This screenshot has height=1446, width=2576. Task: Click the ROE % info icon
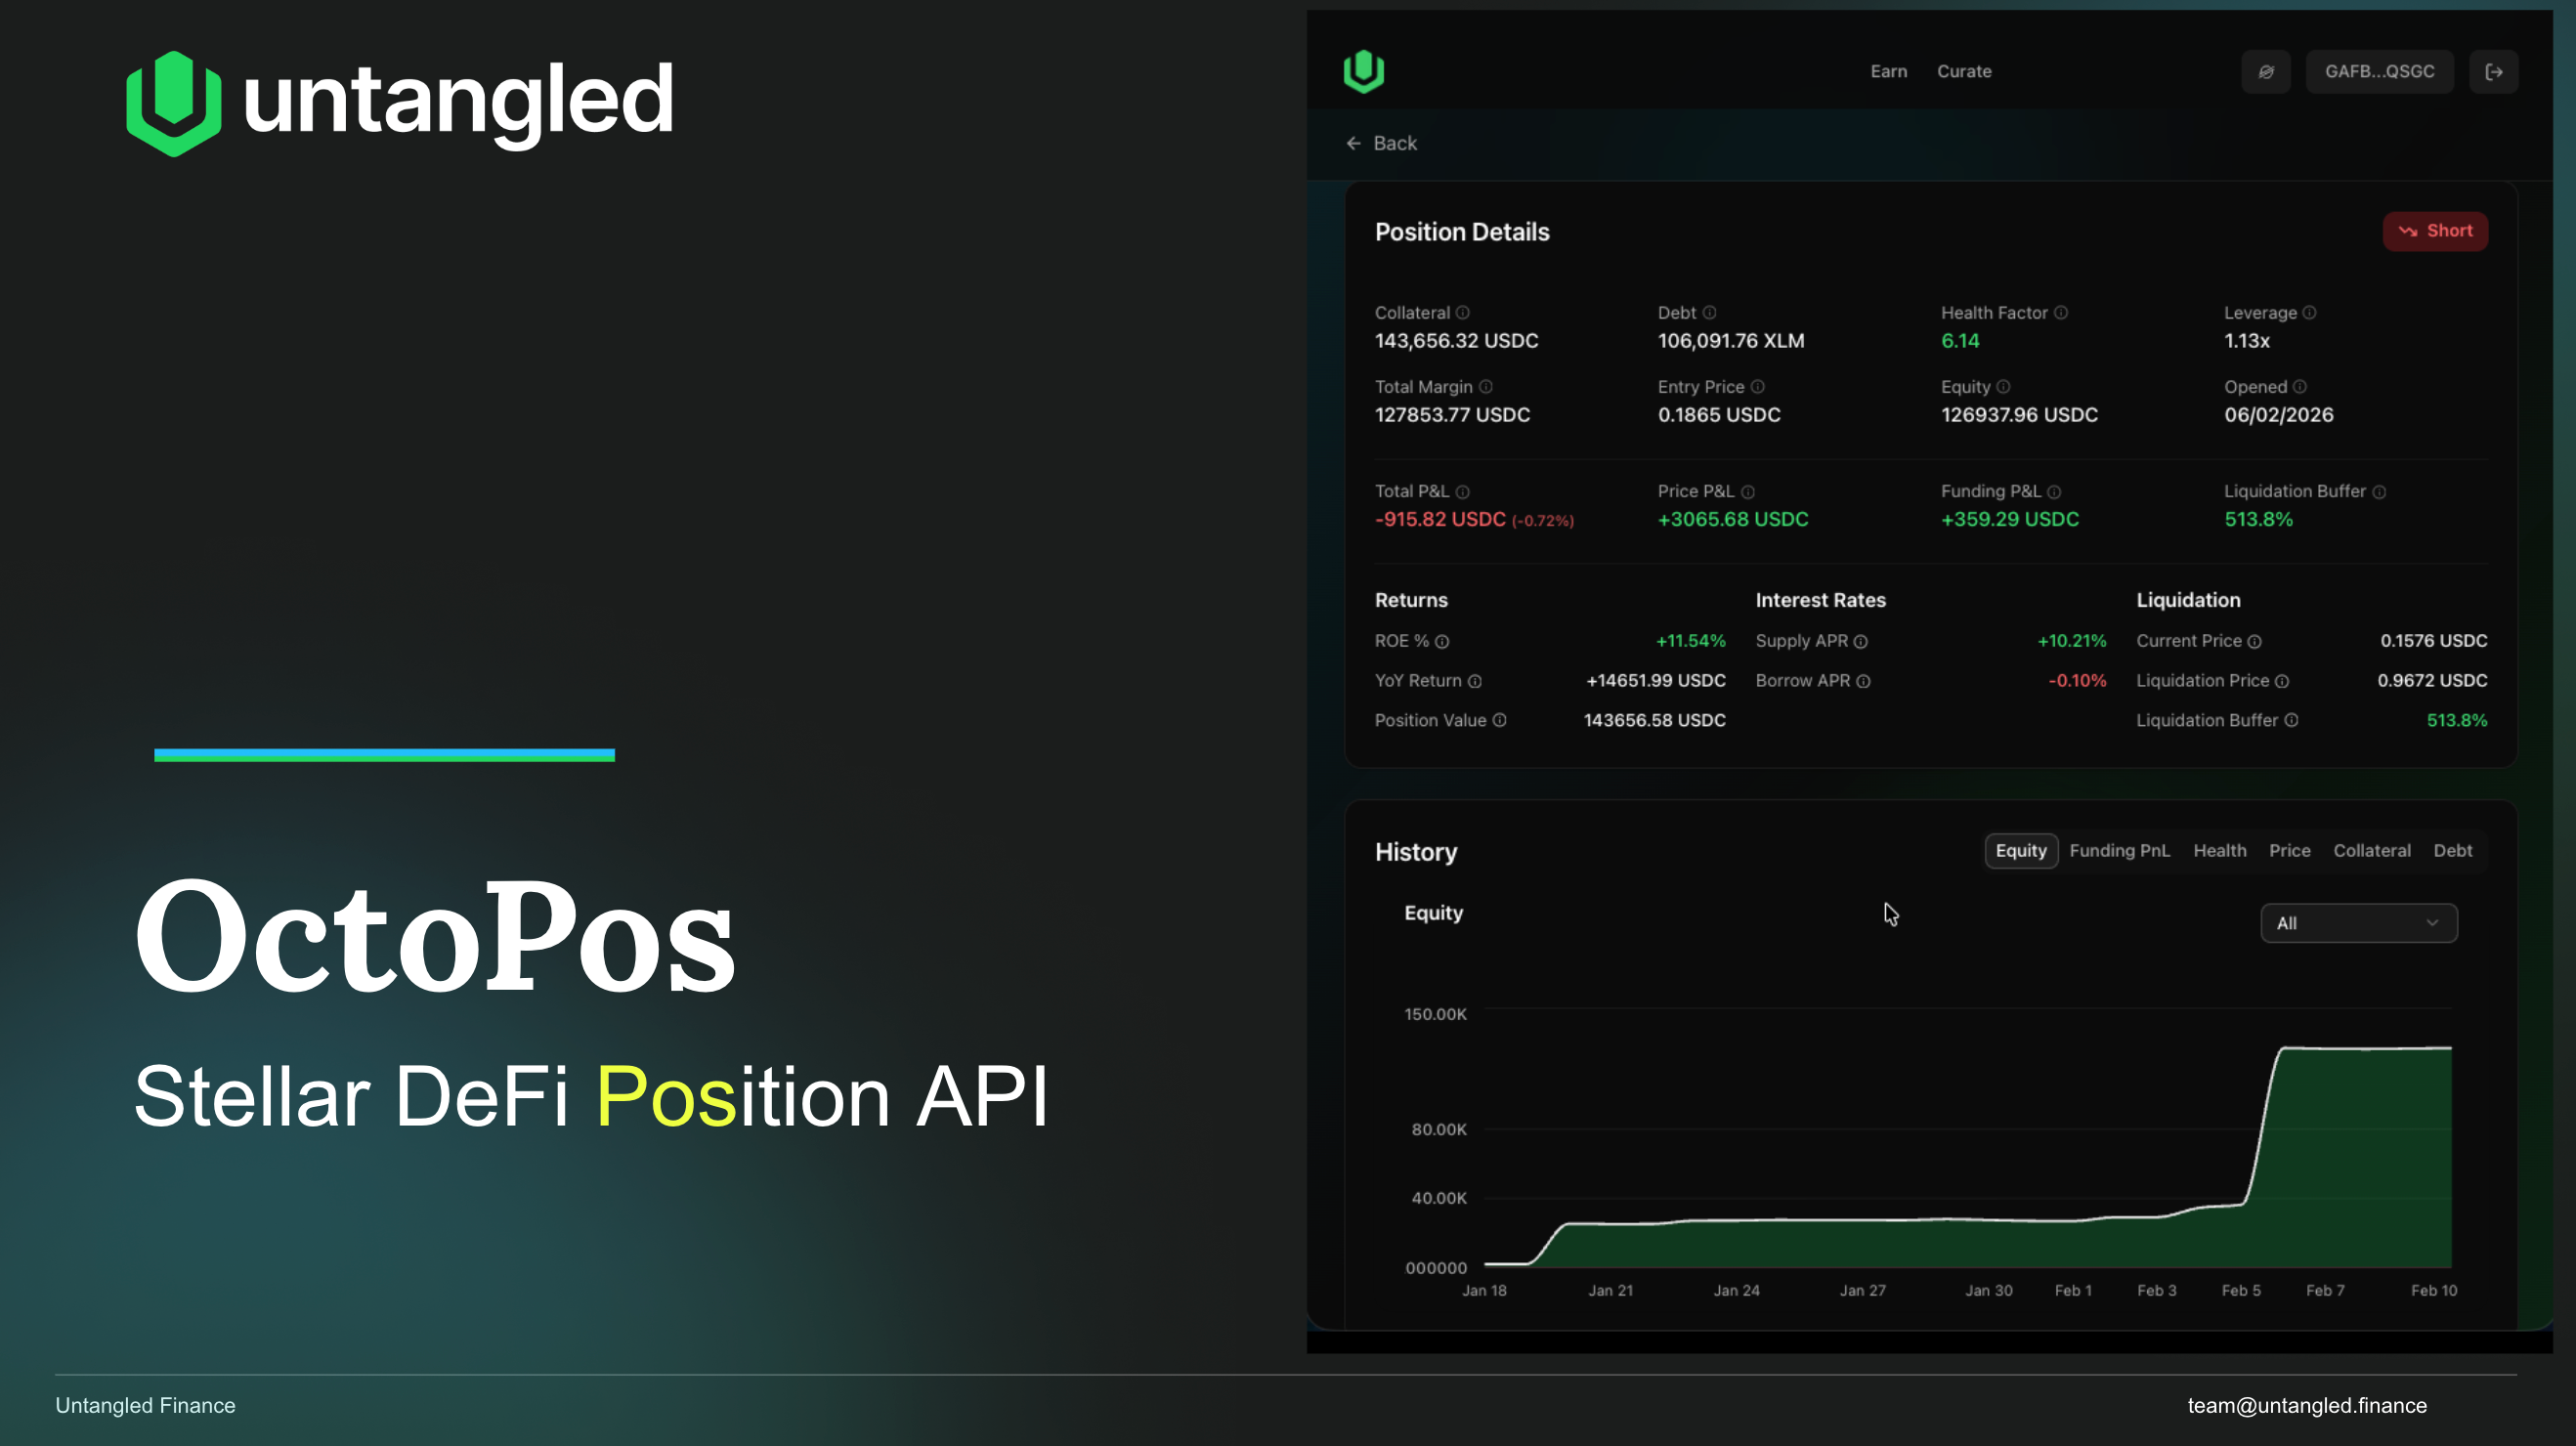[x=1442, y=642]
